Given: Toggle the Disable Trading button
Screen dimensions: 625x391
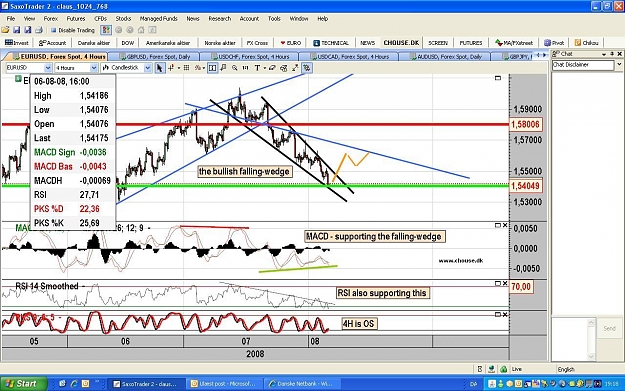Looking at the screenshot, I should (73, 30).
